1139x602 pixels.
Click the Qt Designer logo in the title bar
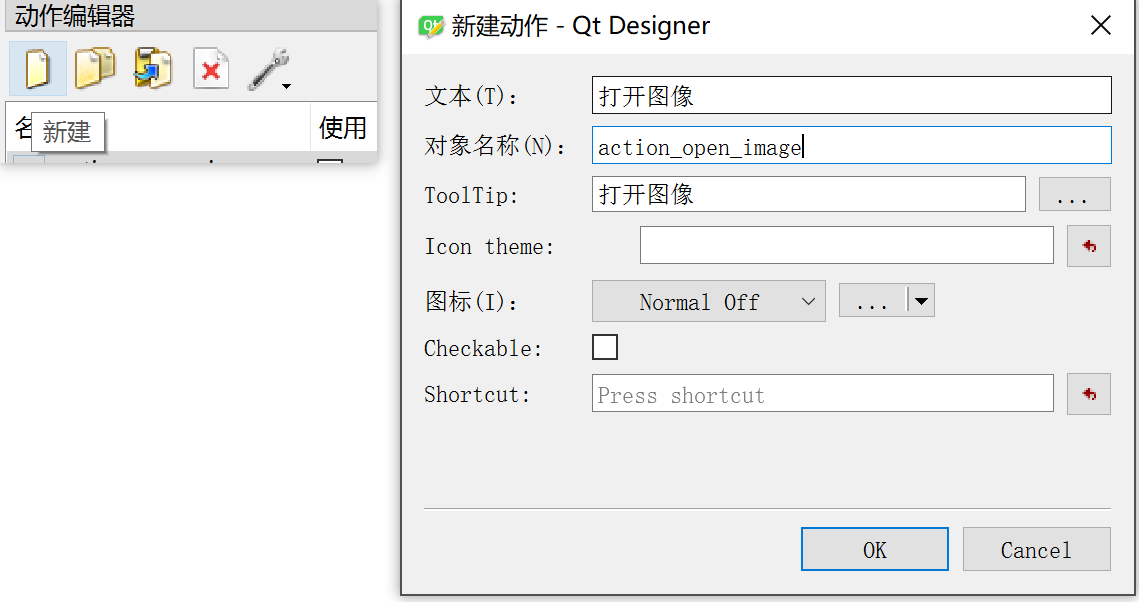point(431,26)
